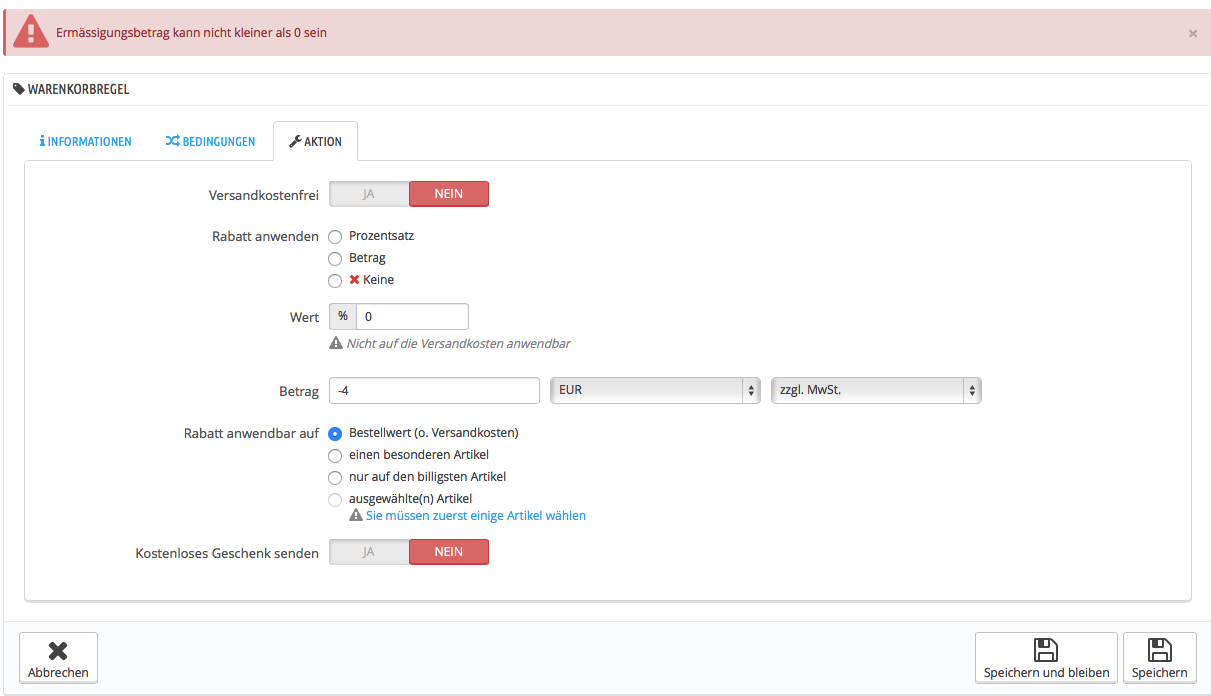The image size is (1211, 696).
Task: Click the X icon on Abbrechen
Action: click(58, 651)
